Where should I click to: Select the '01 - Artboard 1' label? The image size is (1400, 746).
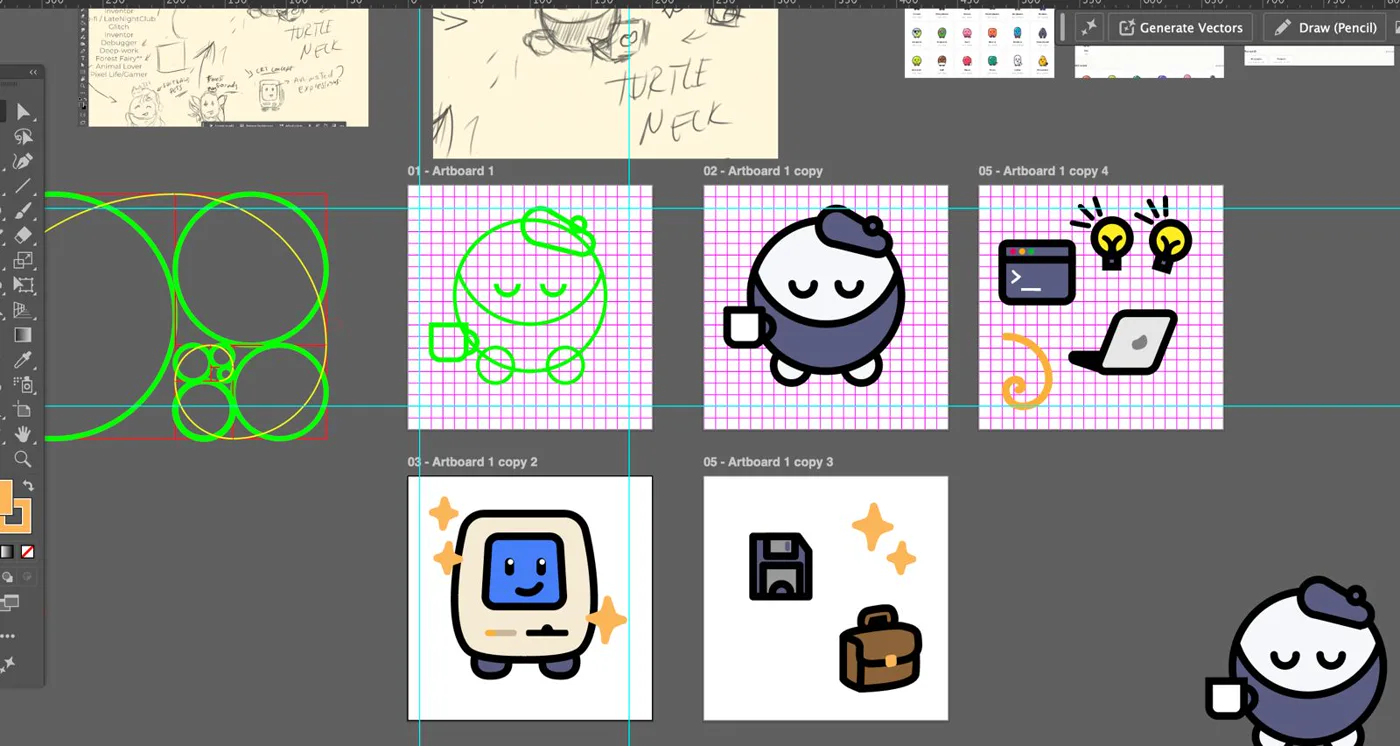[x=451, y=171]
